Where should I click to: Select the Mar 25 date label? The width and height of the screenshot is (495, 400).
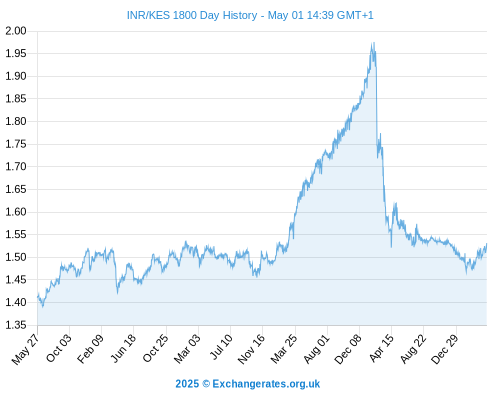point(284,349)
